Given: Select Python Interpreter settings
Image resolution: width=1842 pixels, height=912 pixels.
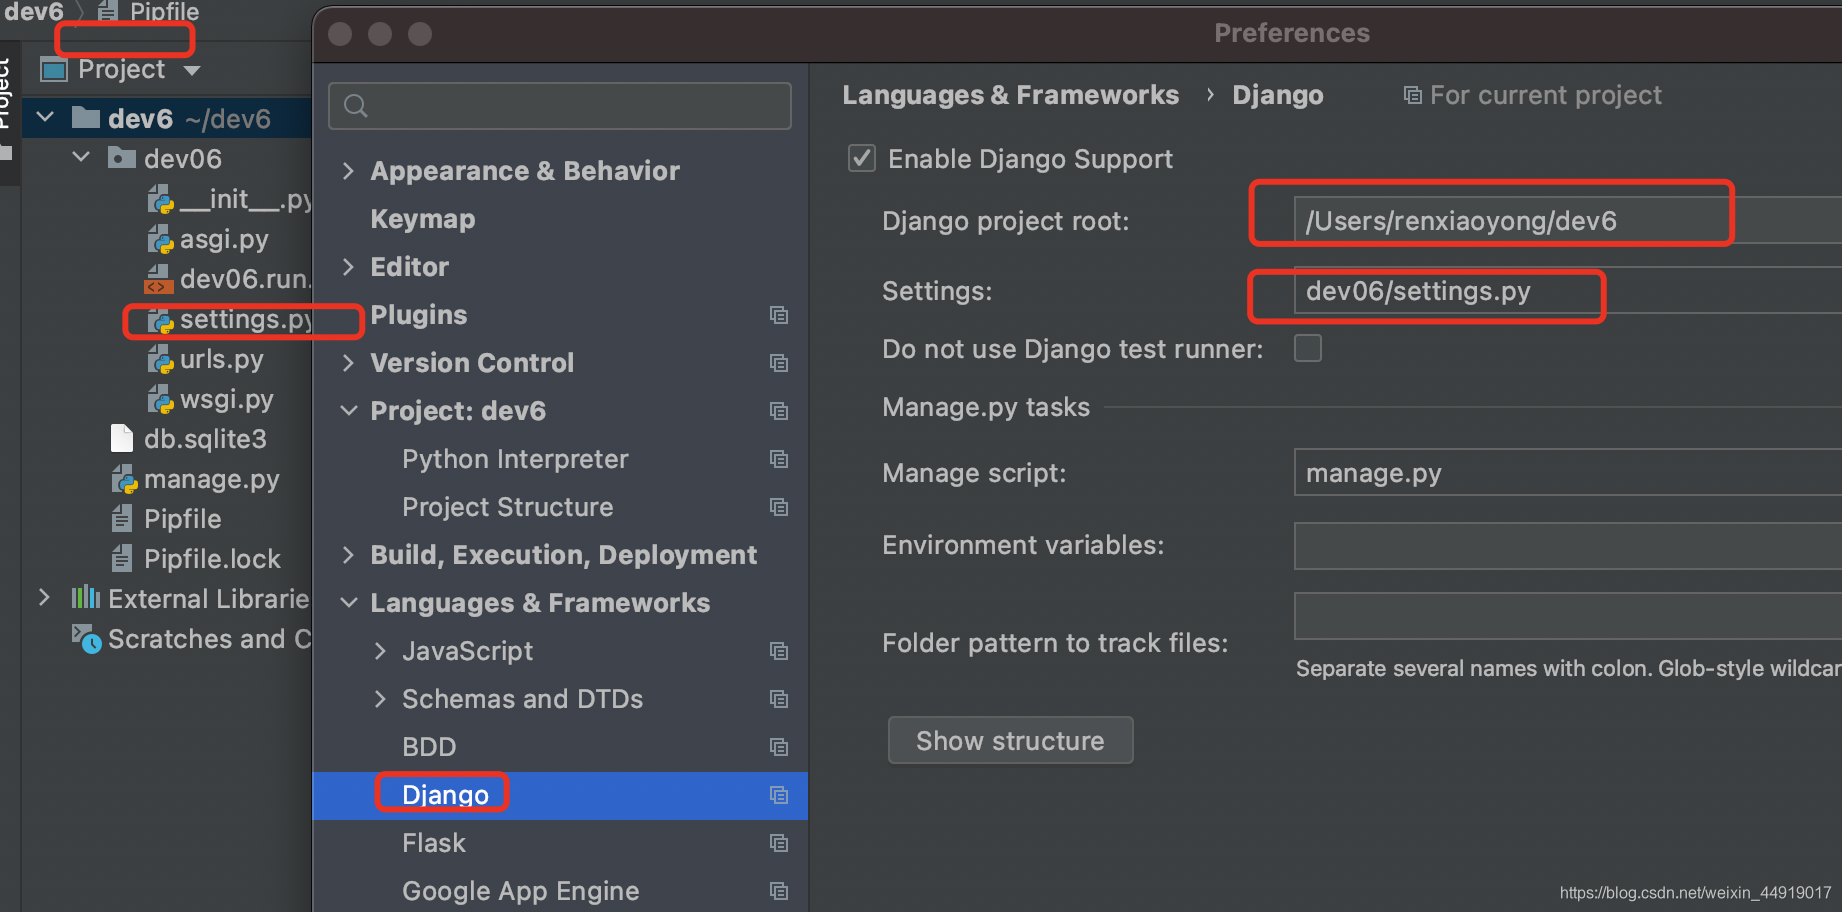Looking at the screenshot, I should click(515, 459).
